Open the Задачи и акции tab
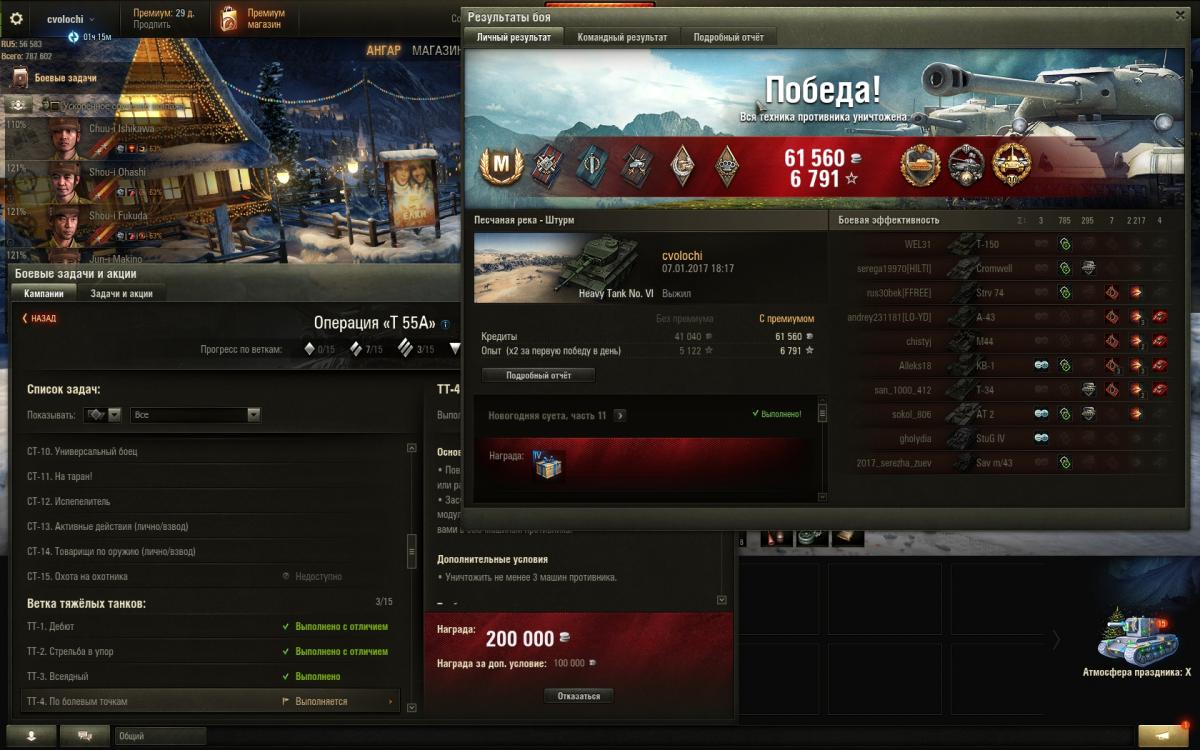The image size is (1200, 750). coord(122,294)
